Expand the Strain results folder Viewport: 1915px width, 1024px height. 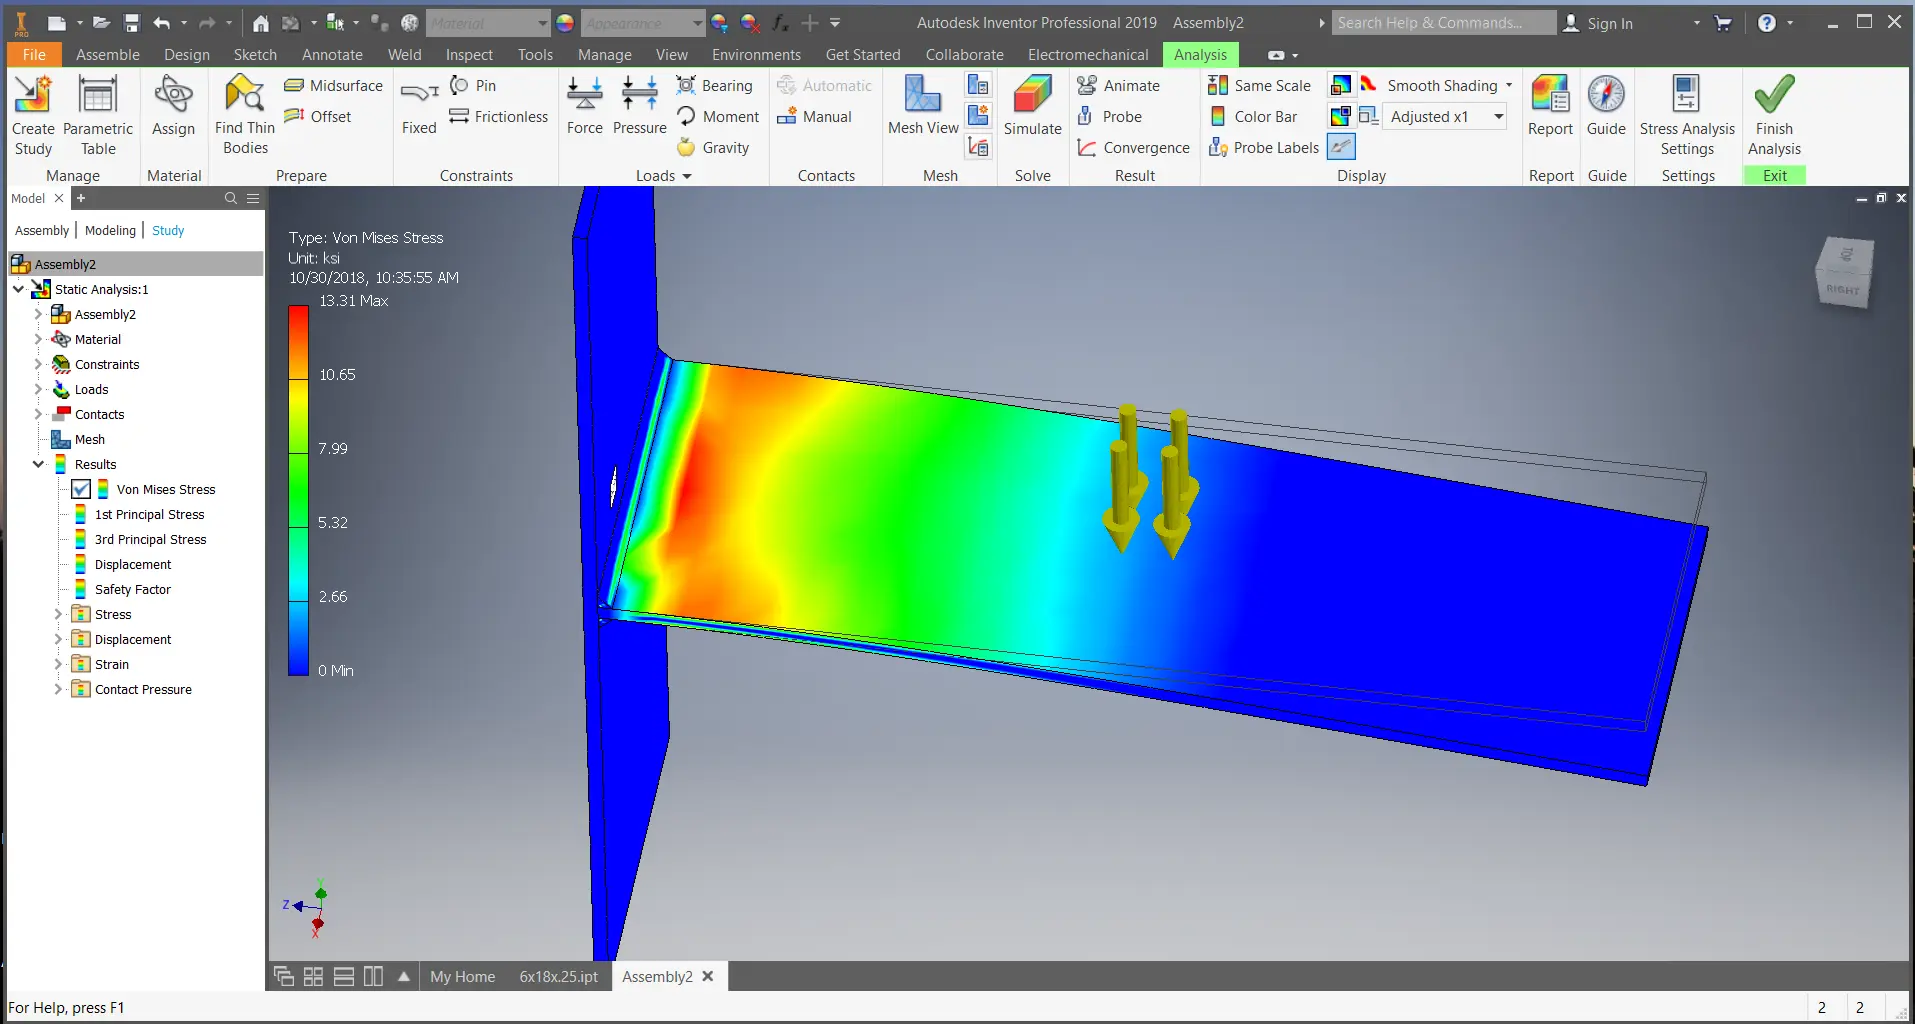[x=59, y=664]
